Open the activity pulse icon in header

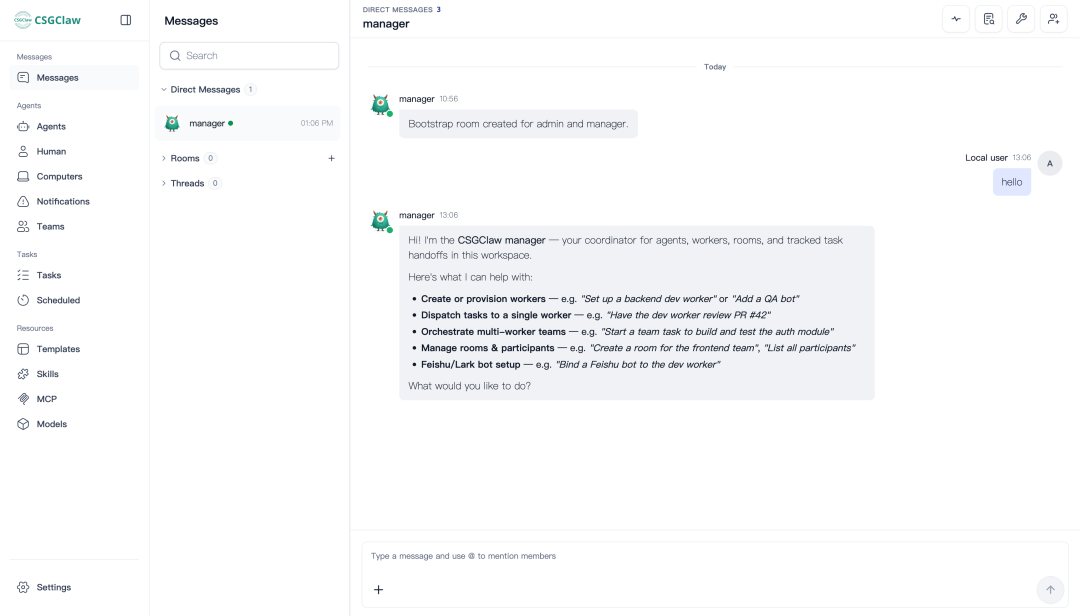pos(956,19)
